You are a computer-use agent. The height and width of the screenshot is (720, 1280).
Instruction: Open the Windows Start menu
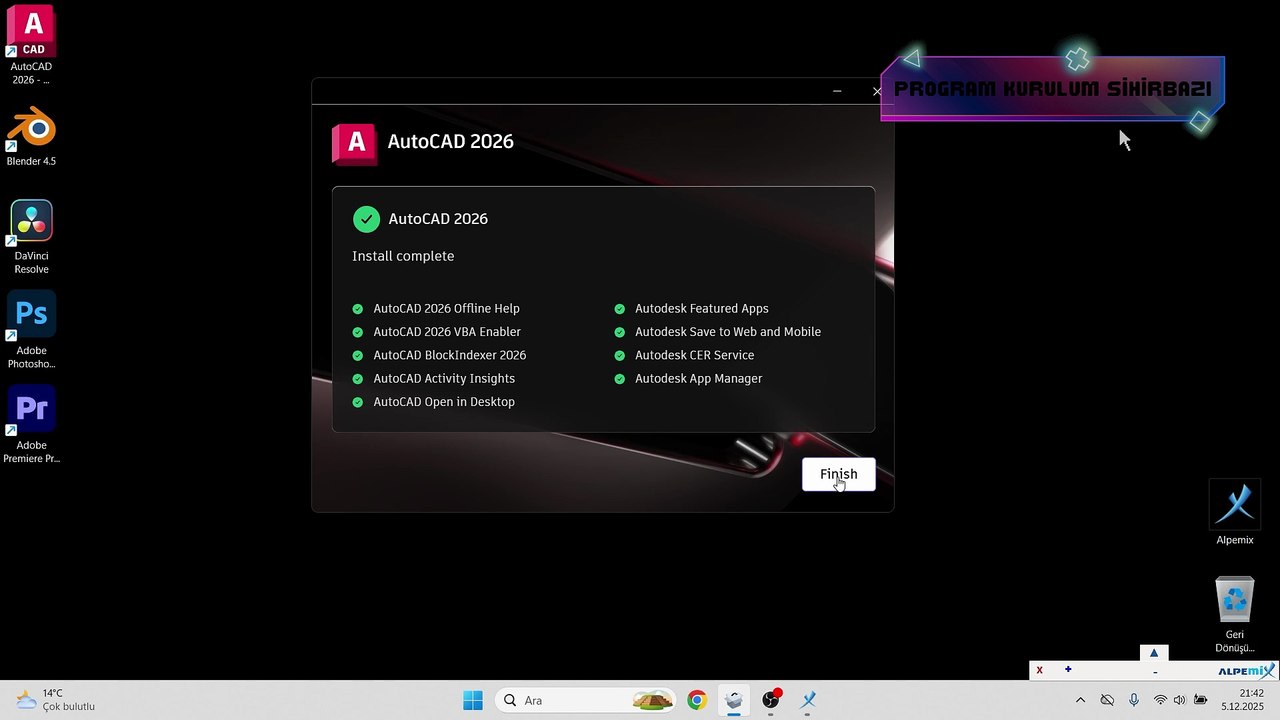(473, 700)
